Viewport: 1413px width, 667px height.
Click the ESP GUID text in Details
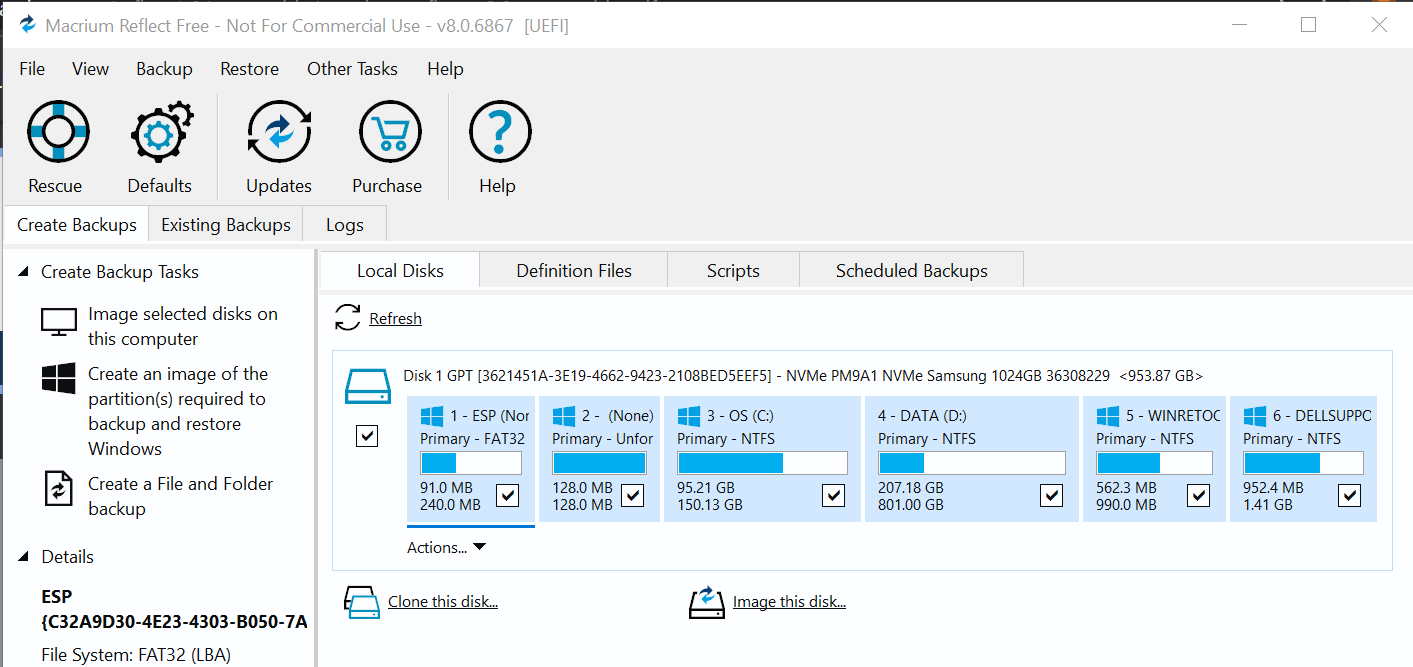(174, 622)
